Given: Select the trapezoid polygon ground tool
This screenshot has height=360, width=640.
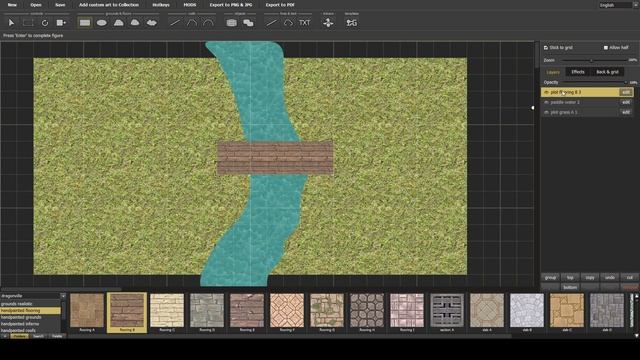Looking at the screenshot, I should tap(118, 23).
